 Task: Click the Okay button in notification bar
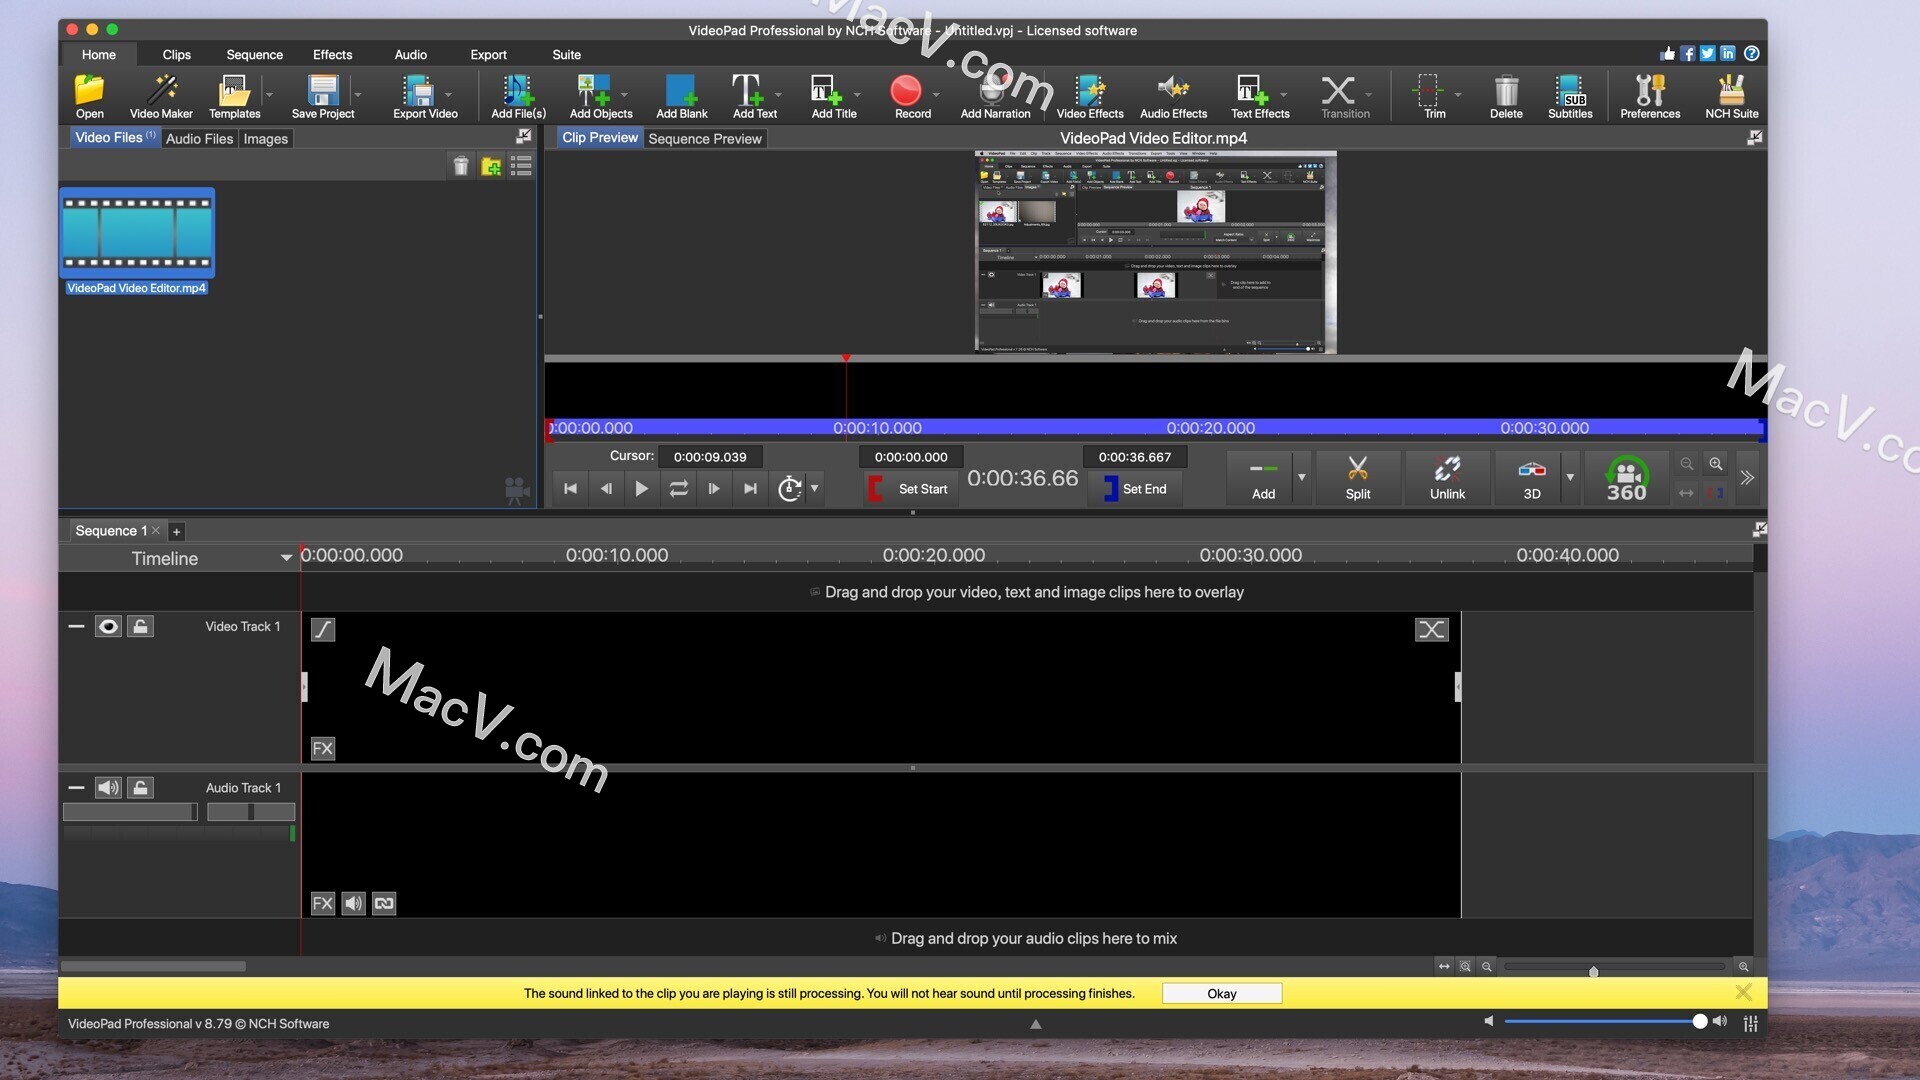(1222, 993)
